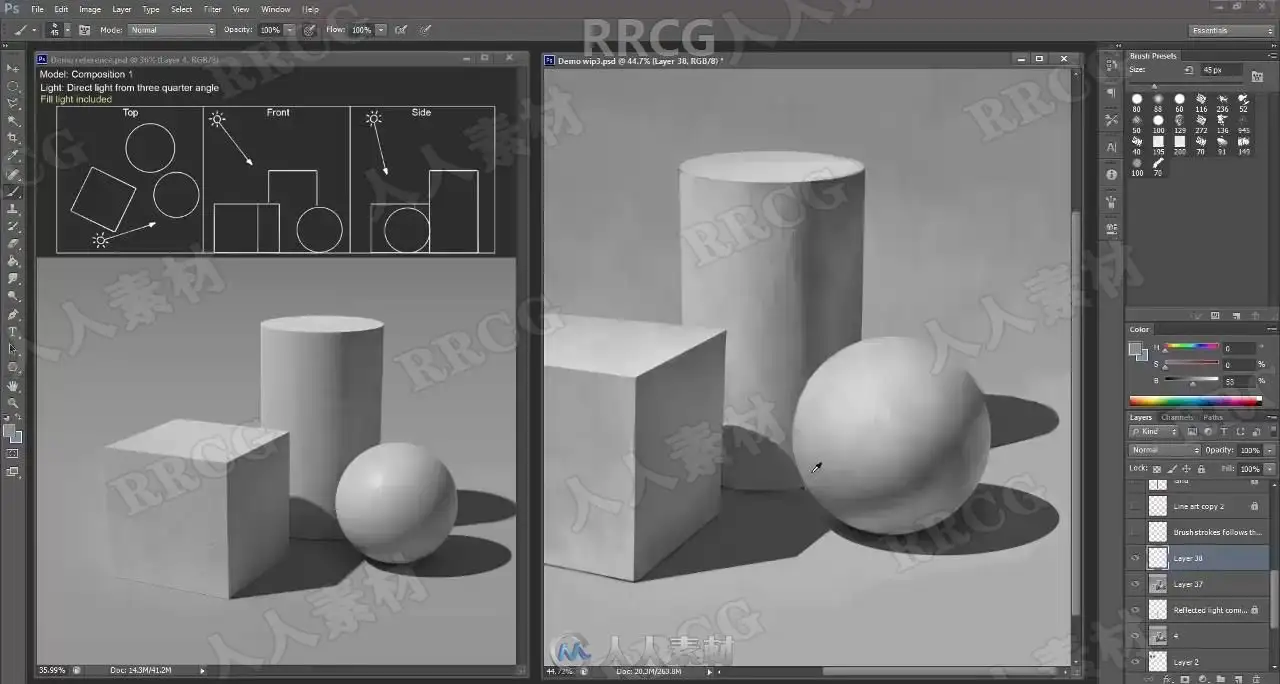Select the Horizontal Type tool

click(13, 332)
